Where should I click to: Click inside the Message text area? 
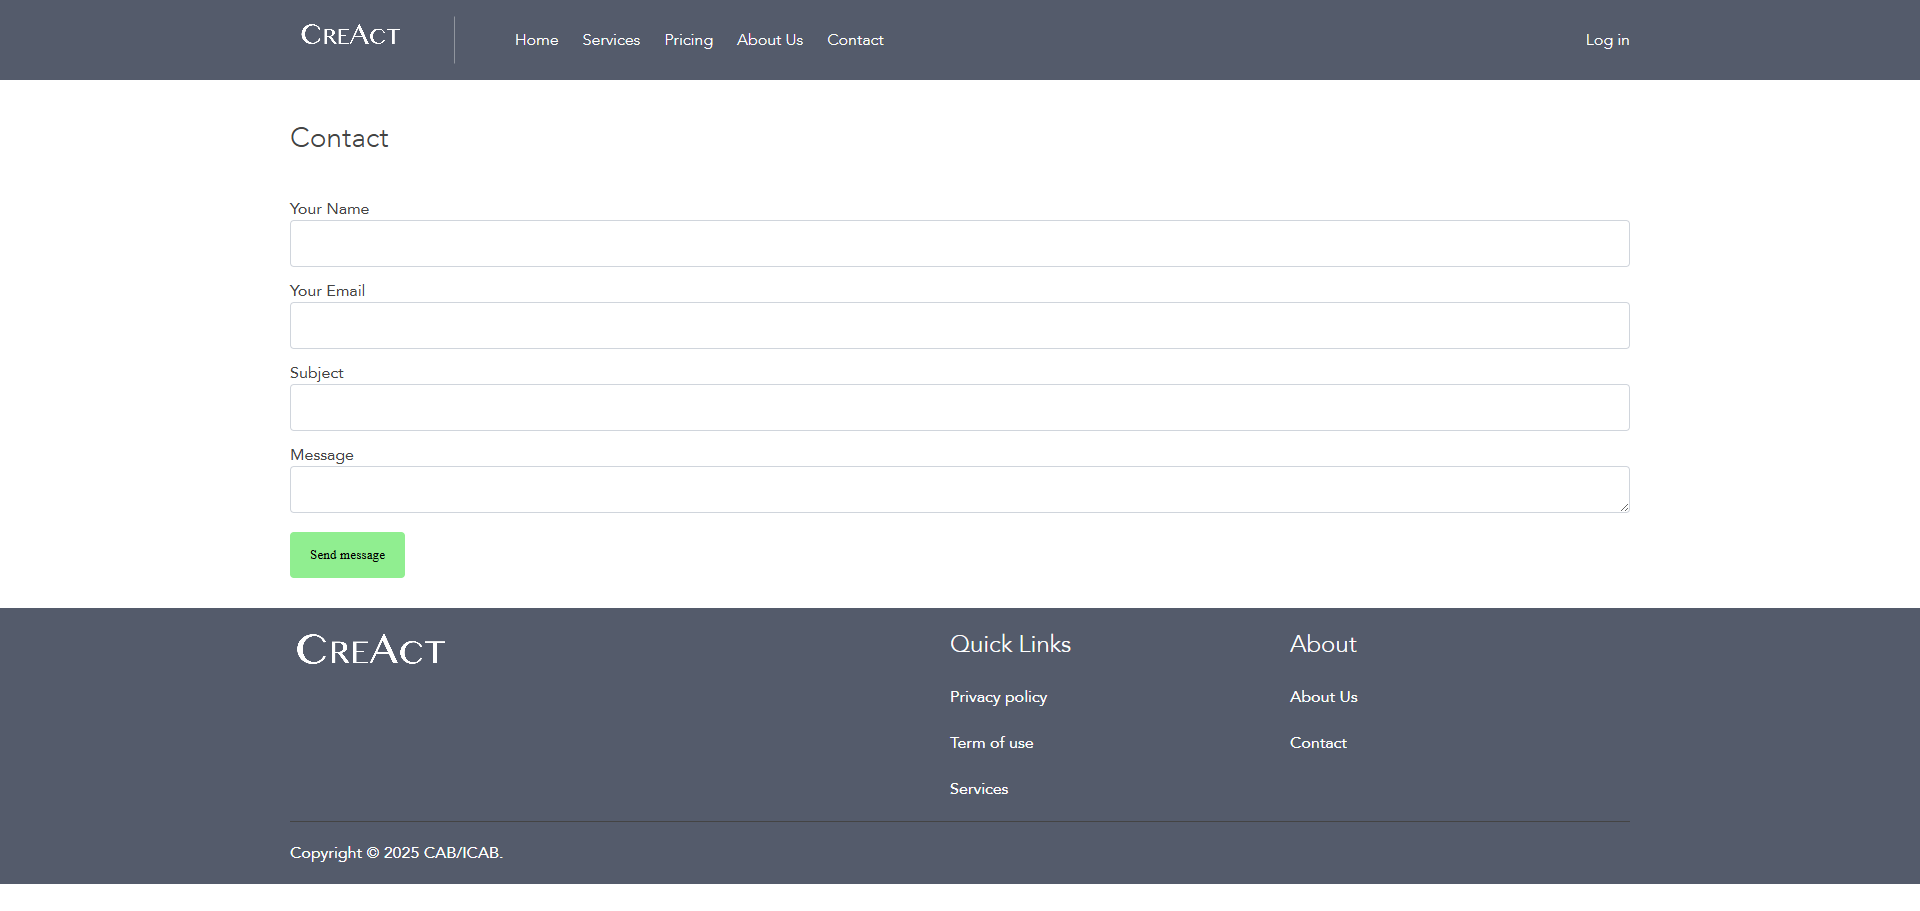[x=959, y=490]
